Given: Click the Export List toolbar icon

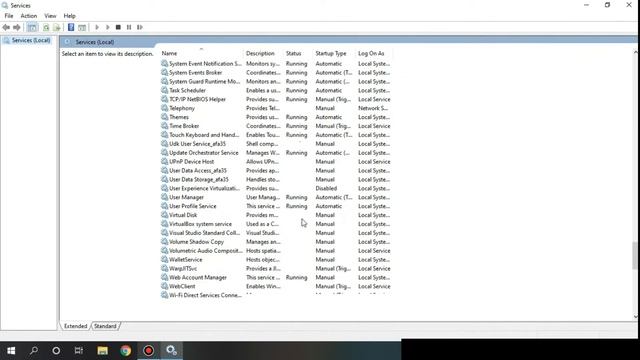Looking at the screenshot, I should pyautogui.click(x=57, y=27).
